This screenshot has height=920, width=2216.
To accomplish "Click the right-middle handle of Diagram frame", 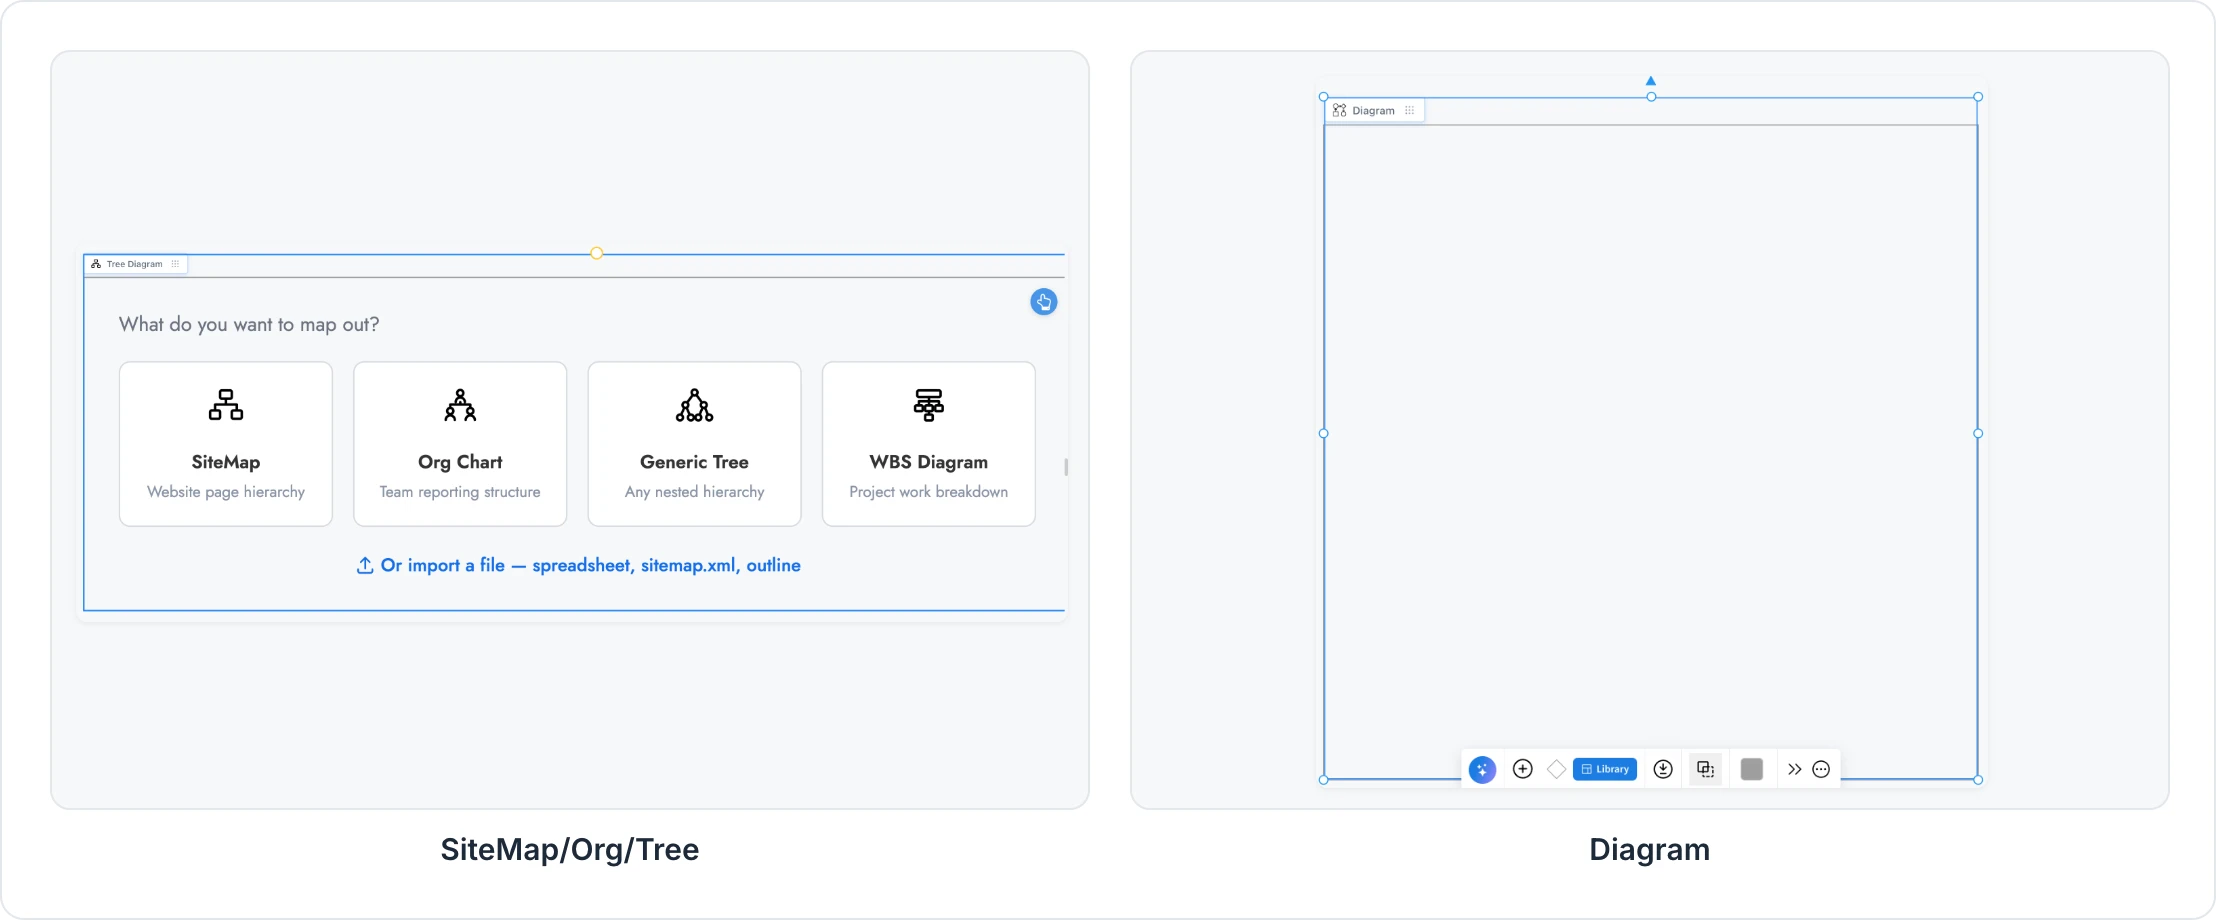I will [1978, 434].
